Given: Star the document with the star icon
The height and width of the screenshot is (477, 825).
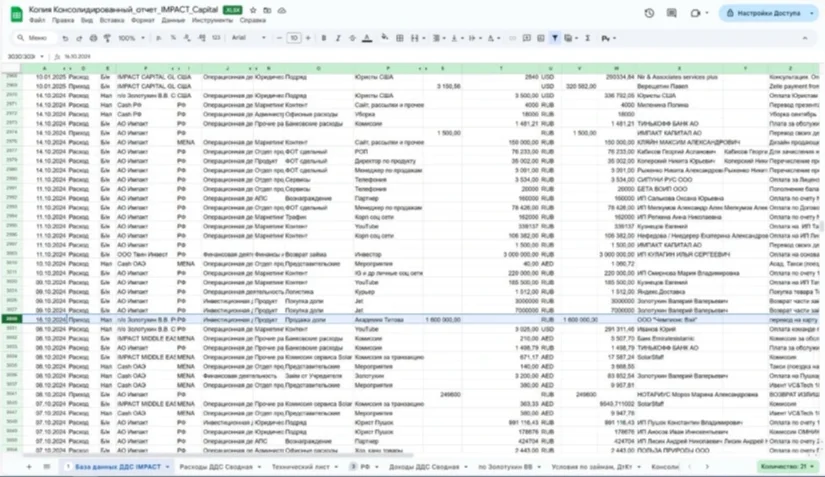Looking at the screenshot, I should [x=253, y=10].
